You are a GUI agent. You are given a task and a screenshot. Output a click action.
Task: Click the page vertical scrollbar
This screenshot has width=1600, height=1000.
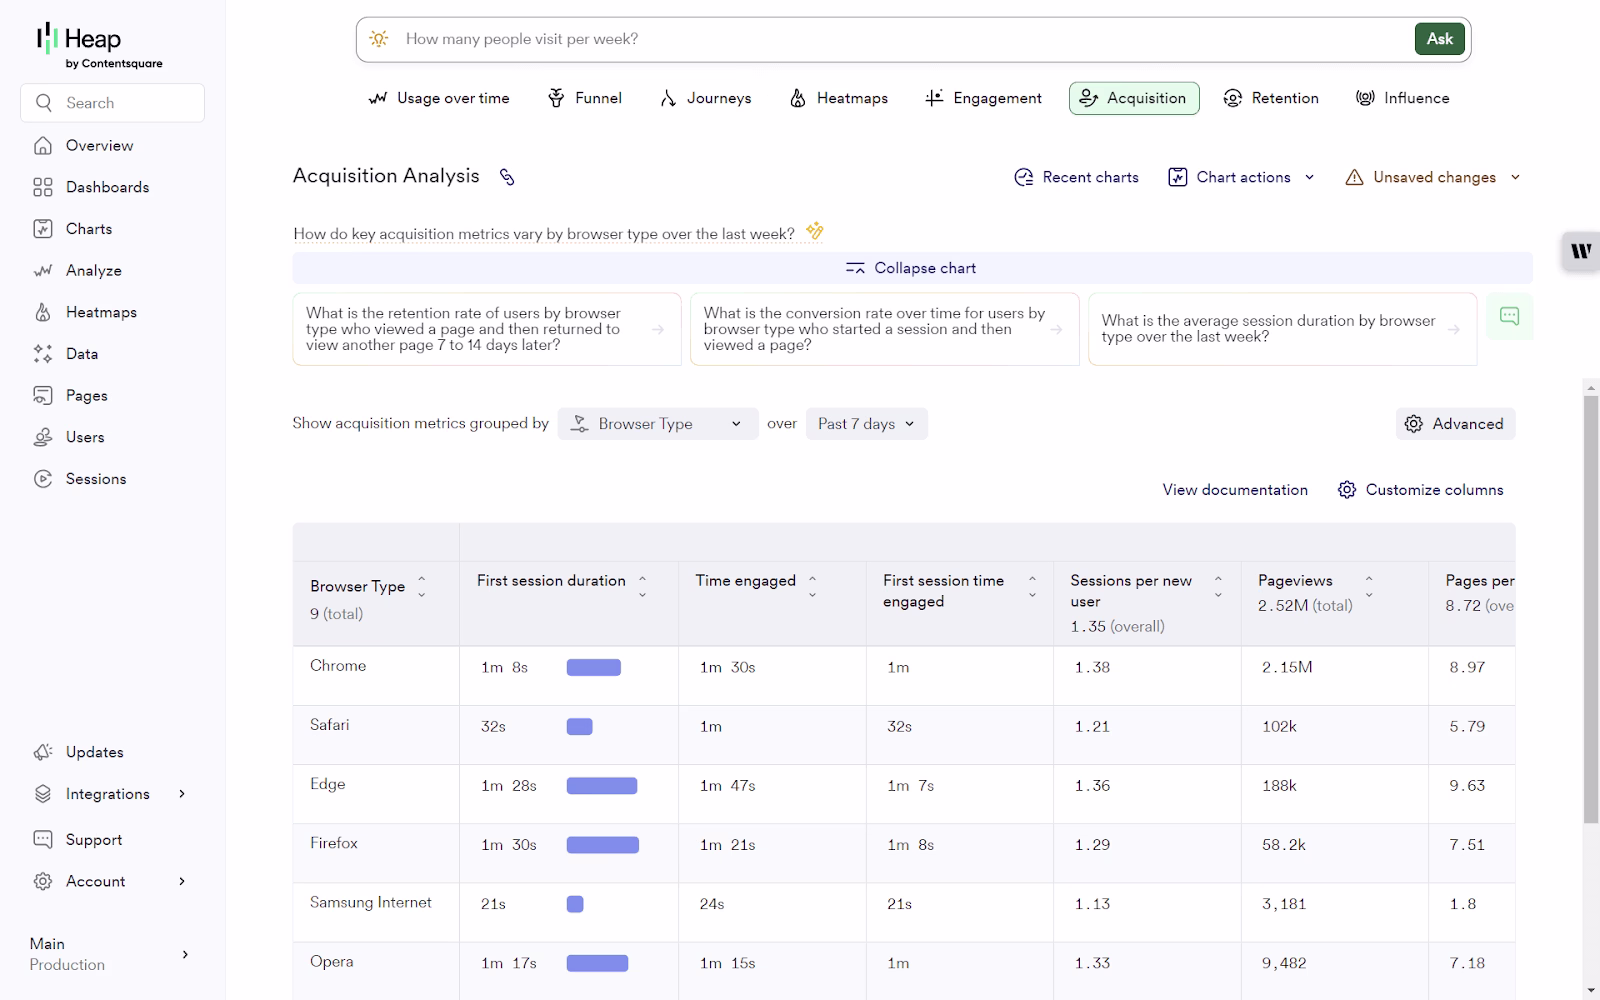[x=1590, y=608]
